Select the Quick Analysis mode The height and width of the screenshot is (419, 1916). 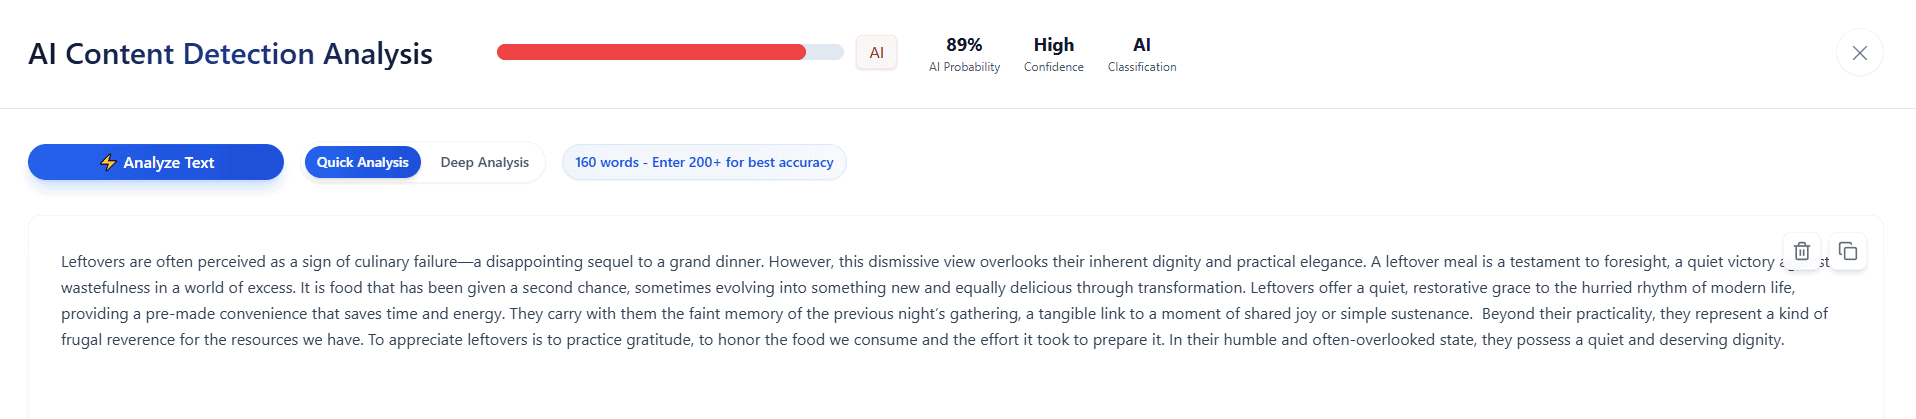[362, 162]
